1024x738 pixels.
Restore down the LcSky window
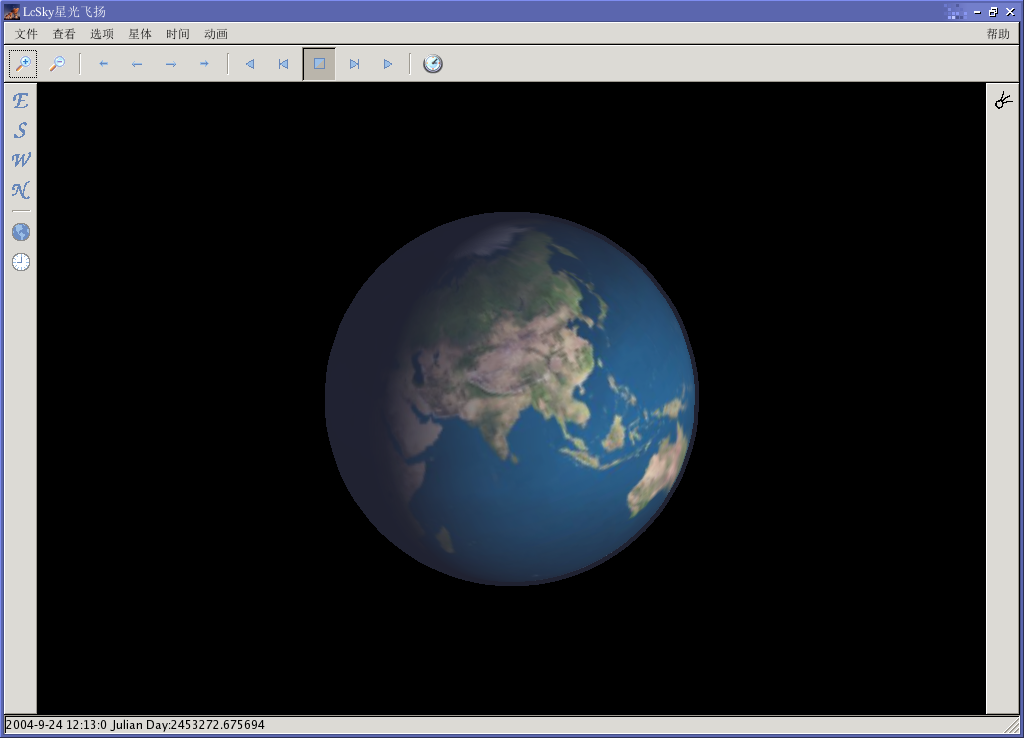993,12
